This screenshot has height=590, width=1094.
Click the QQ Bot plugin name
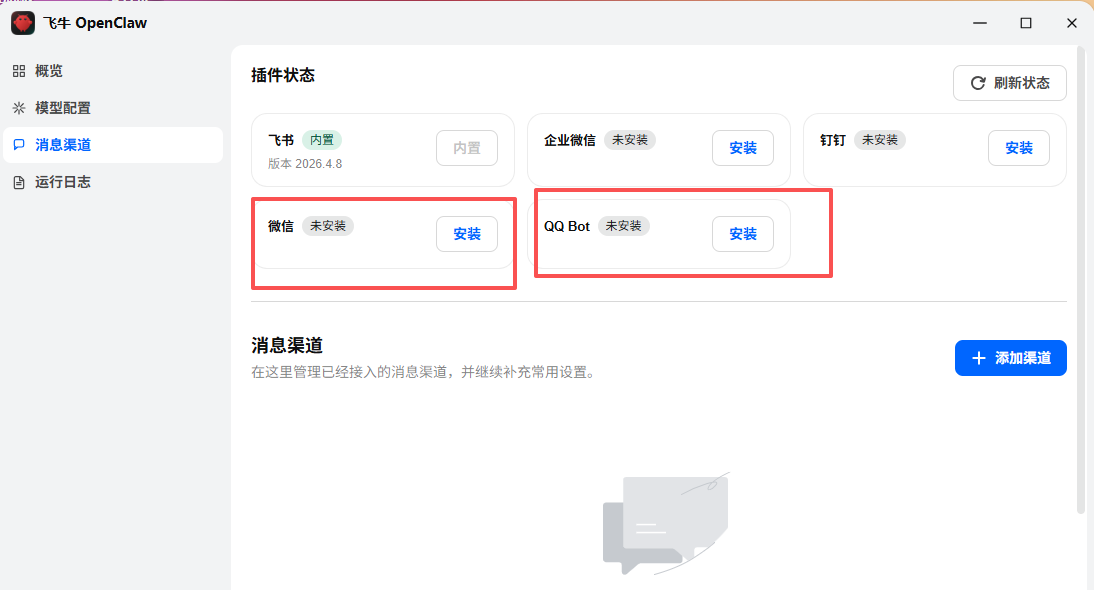click(567, 226)
